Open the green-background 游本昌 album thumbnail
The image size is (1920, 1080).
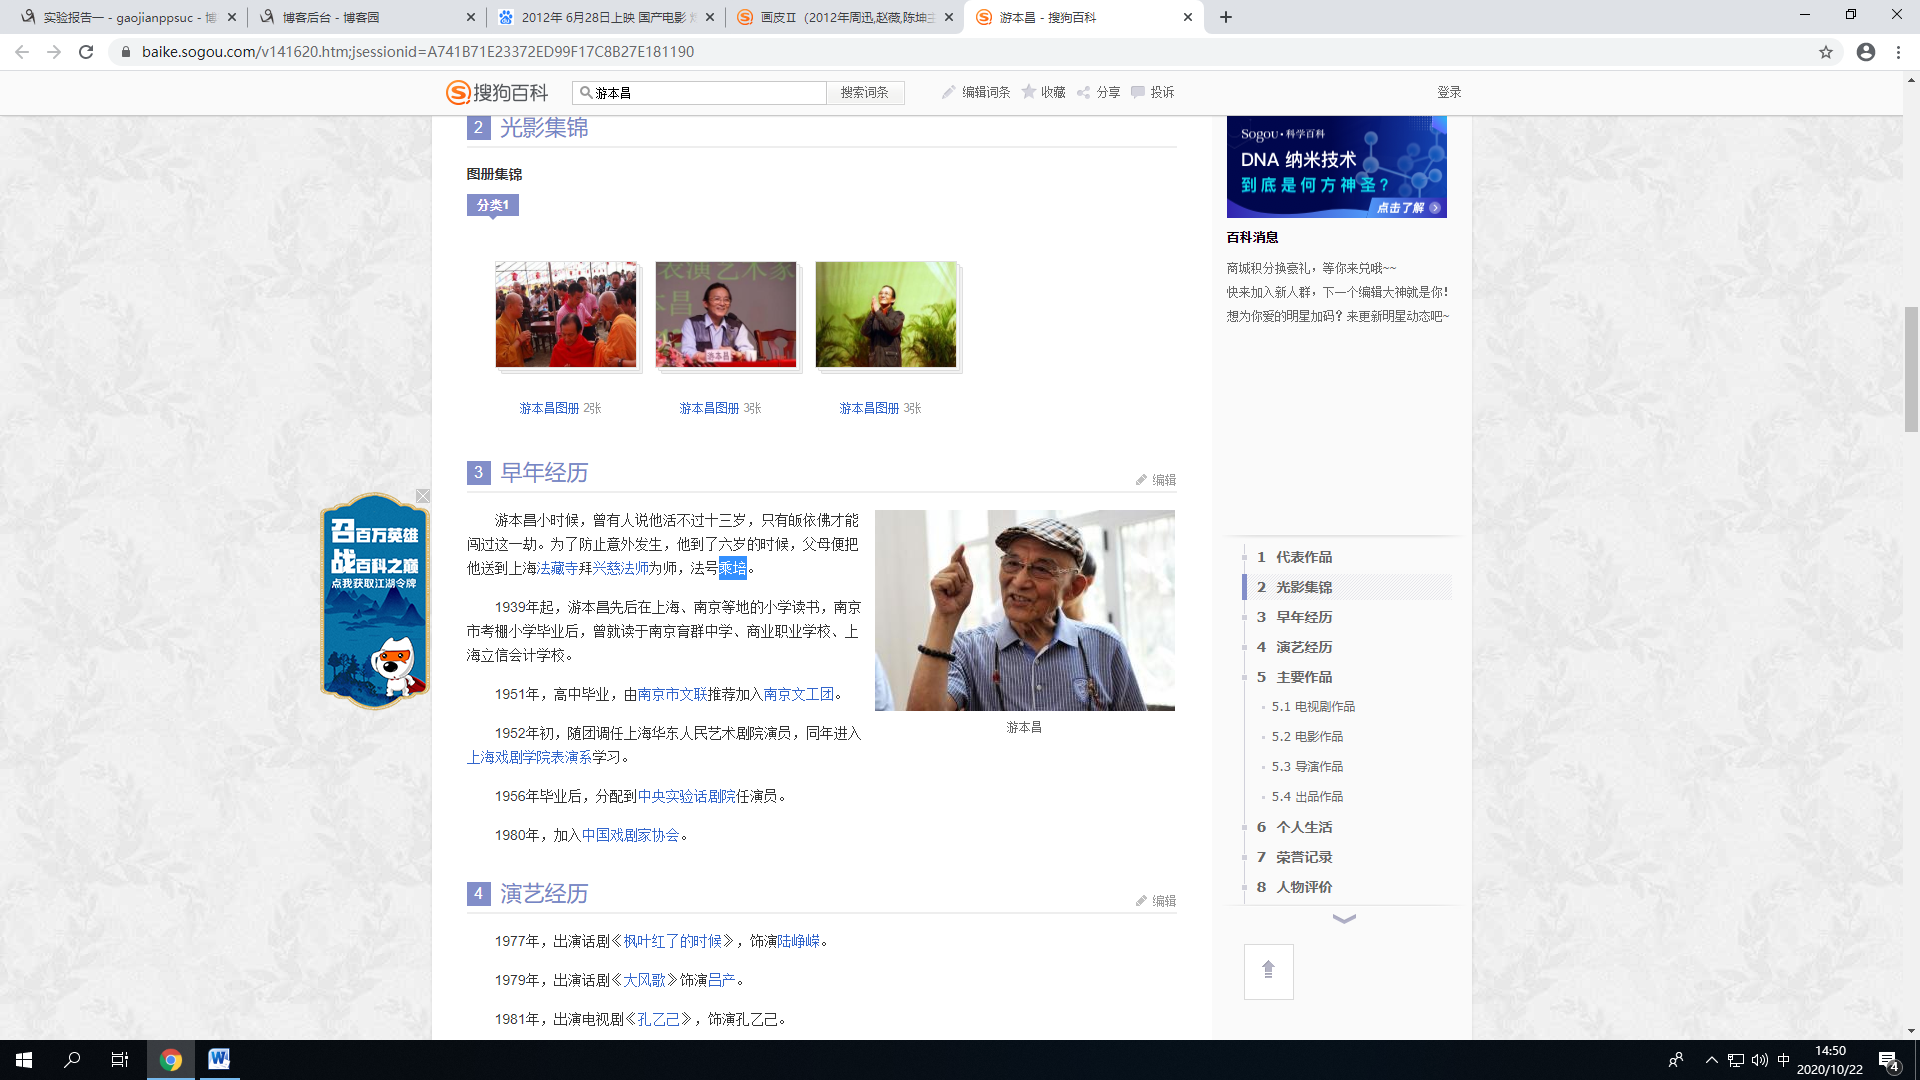[x=886, y=315]
